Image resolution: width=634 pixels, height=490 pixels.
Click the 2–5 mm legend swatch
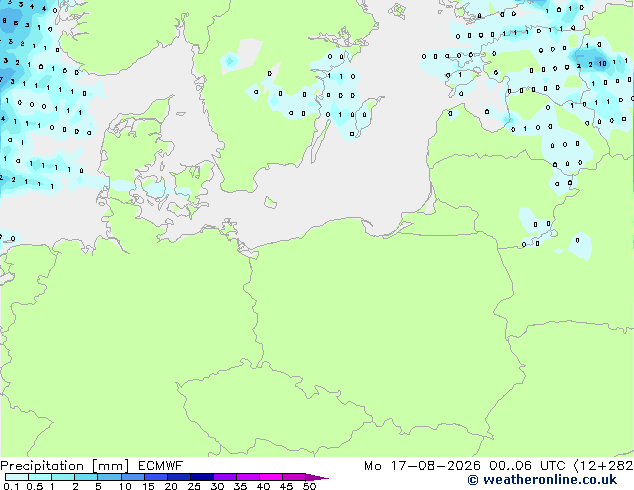pos(86,477)
